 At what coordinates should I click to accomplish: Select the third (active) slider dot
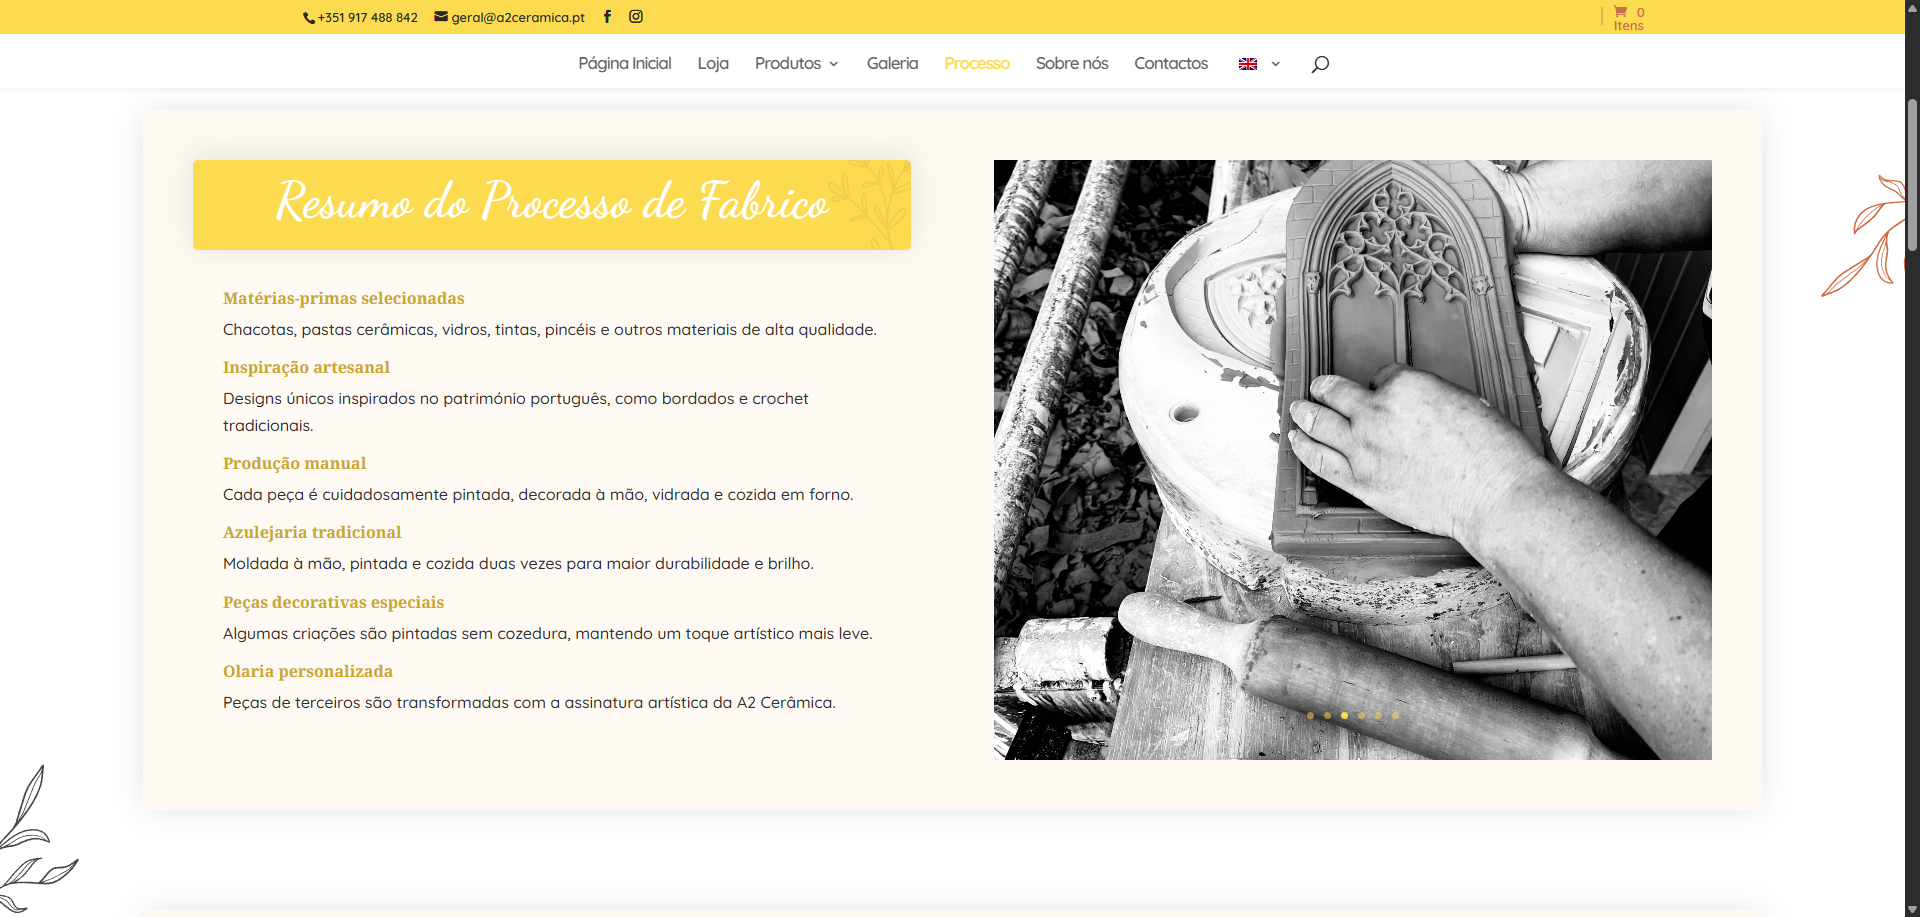pyautogui.click(x=1344, y=715)
